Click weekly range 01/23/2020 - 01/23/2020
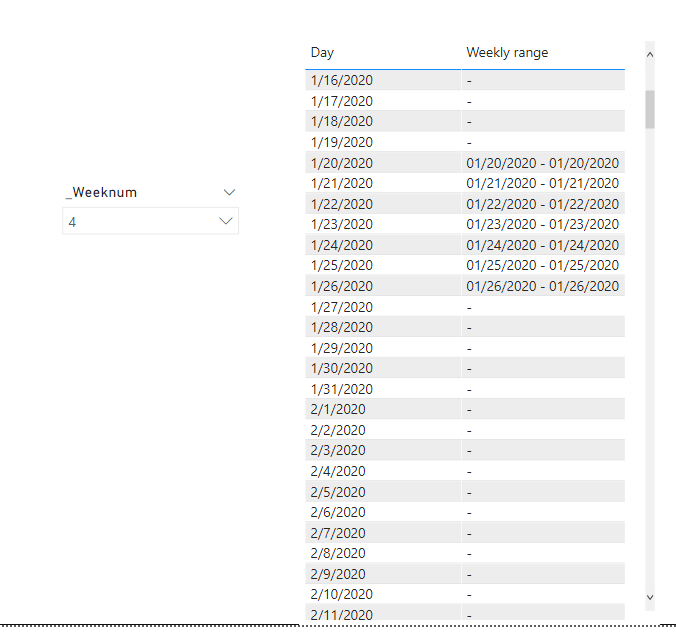The image size is (676, 635). [x=542, y=224]
